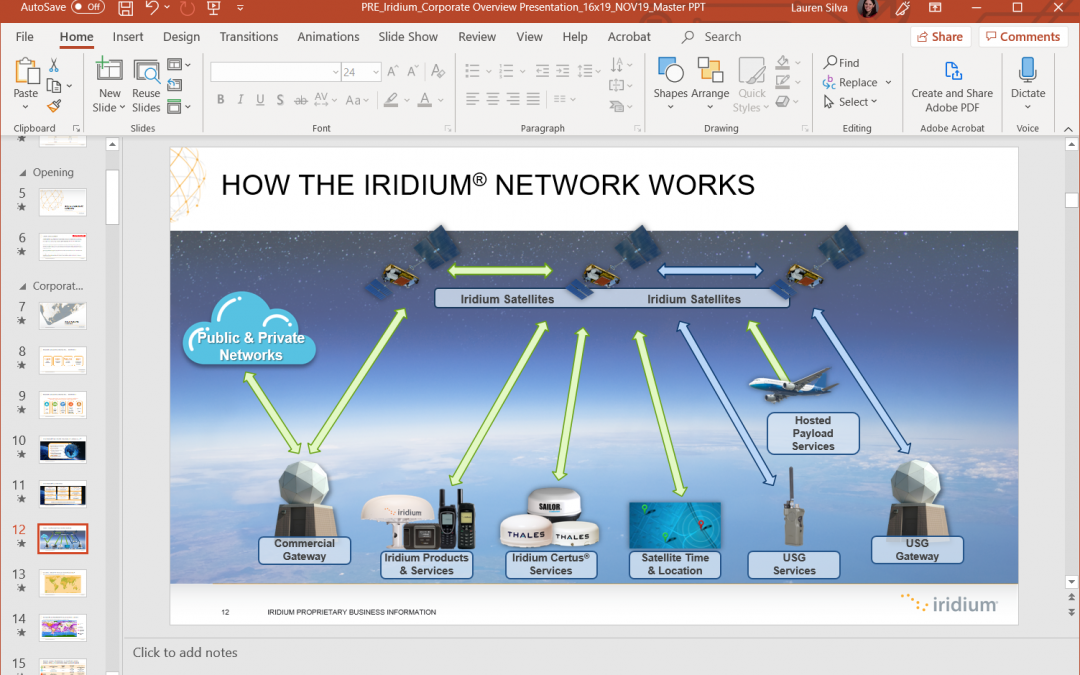Image resolution: width=1080 pixels, height=675 pixels.
Task: Click Decrease Font Size icon
Action: coord(413,72)
